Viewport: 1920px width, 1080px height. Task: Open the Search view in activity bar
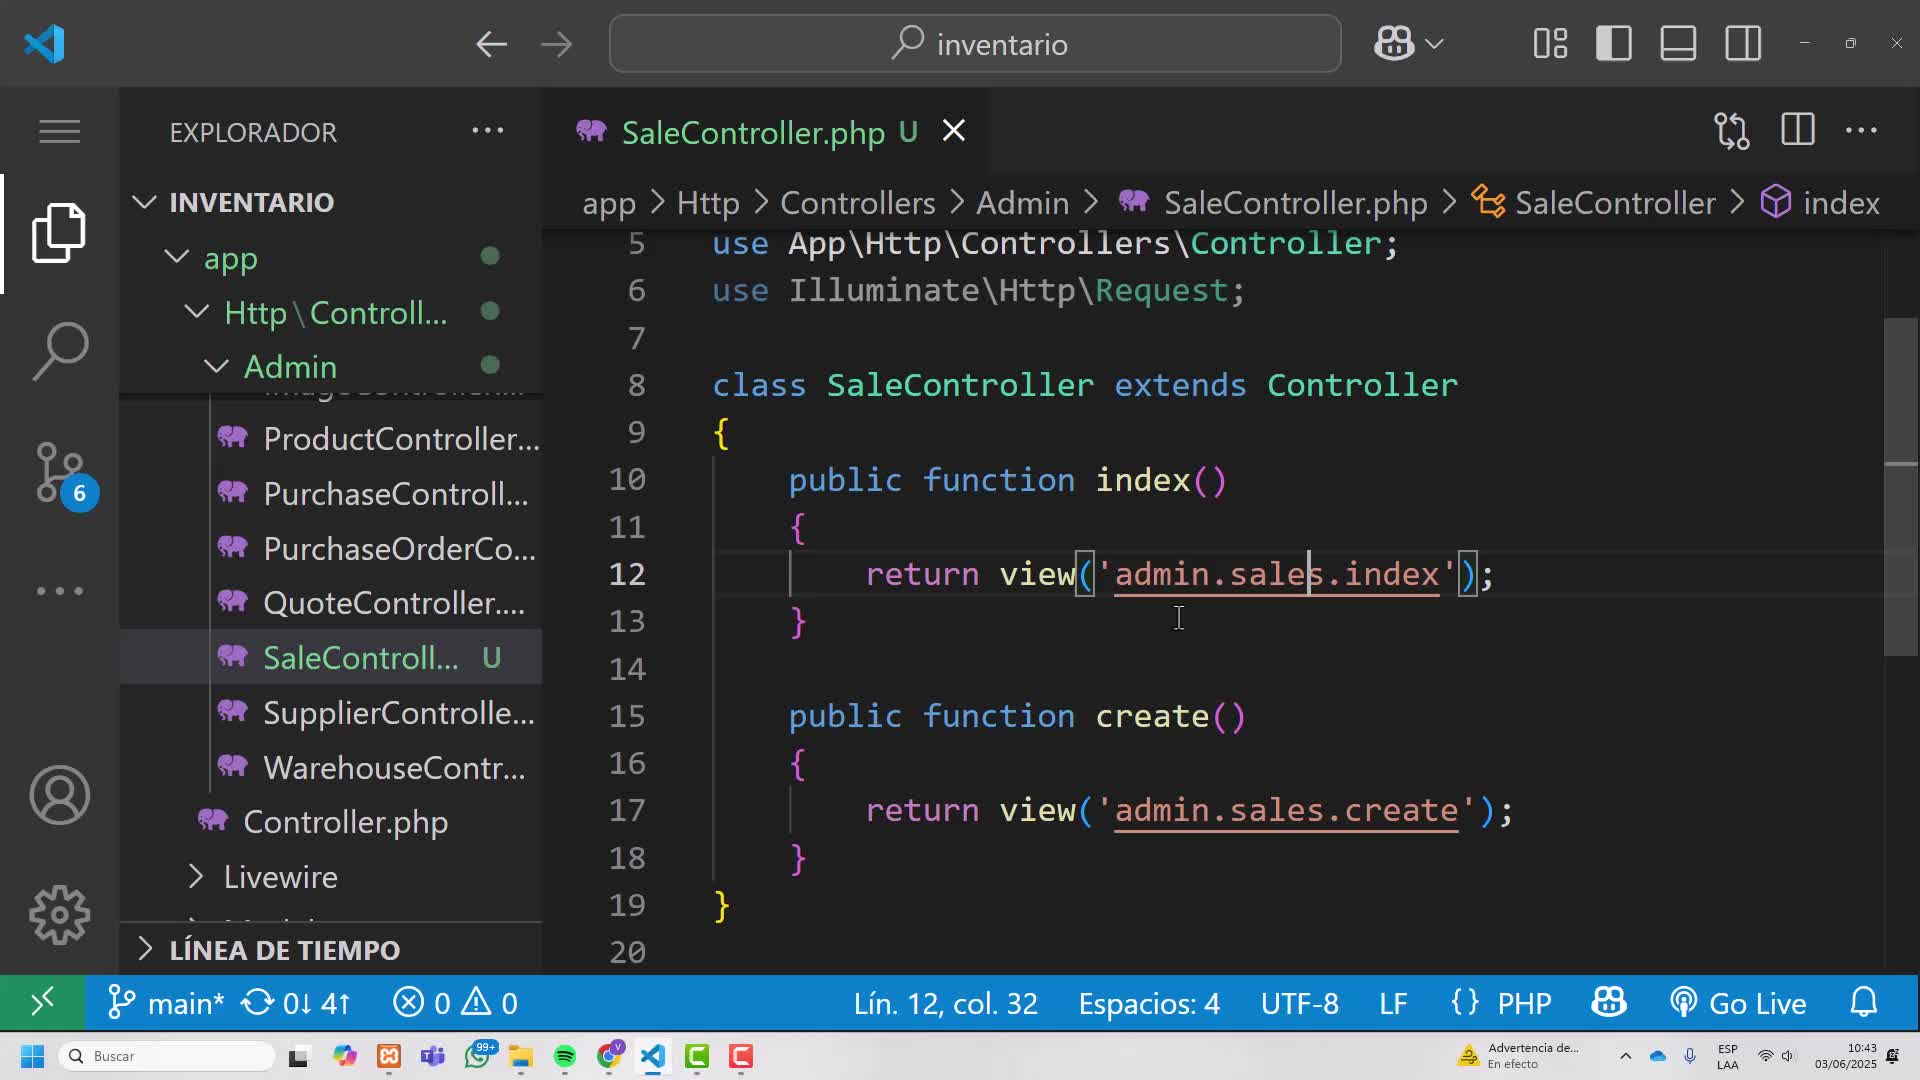[x=59, y=351]
